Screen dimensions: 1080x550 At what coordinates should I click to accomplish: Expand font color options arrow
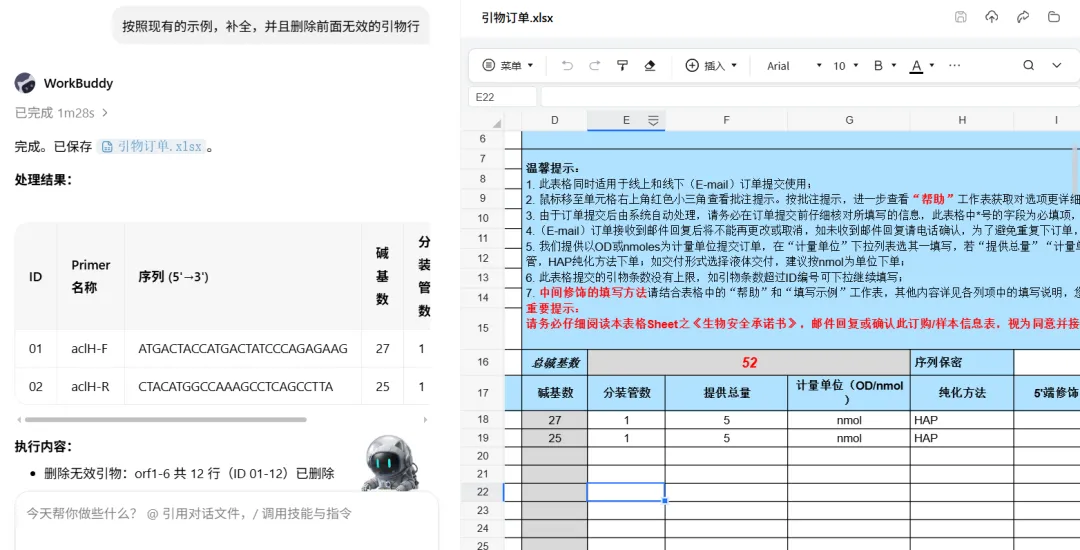[x=932, y=65]
